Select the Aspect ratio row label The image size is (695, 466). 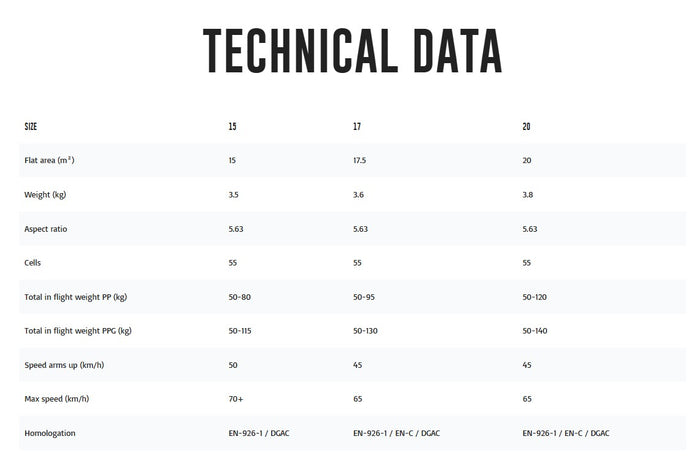click(46, 229)
